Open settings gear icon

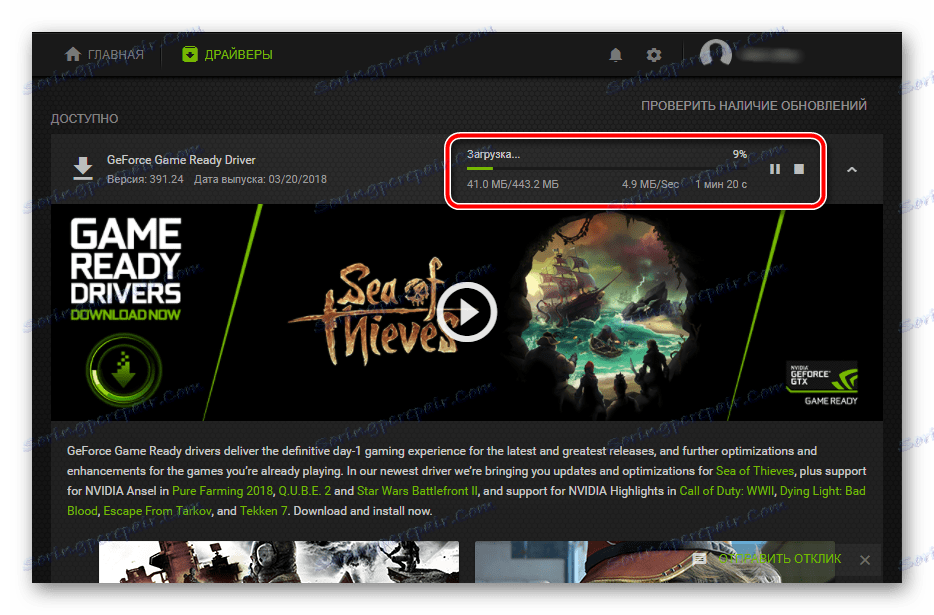(x=653, y=55)
